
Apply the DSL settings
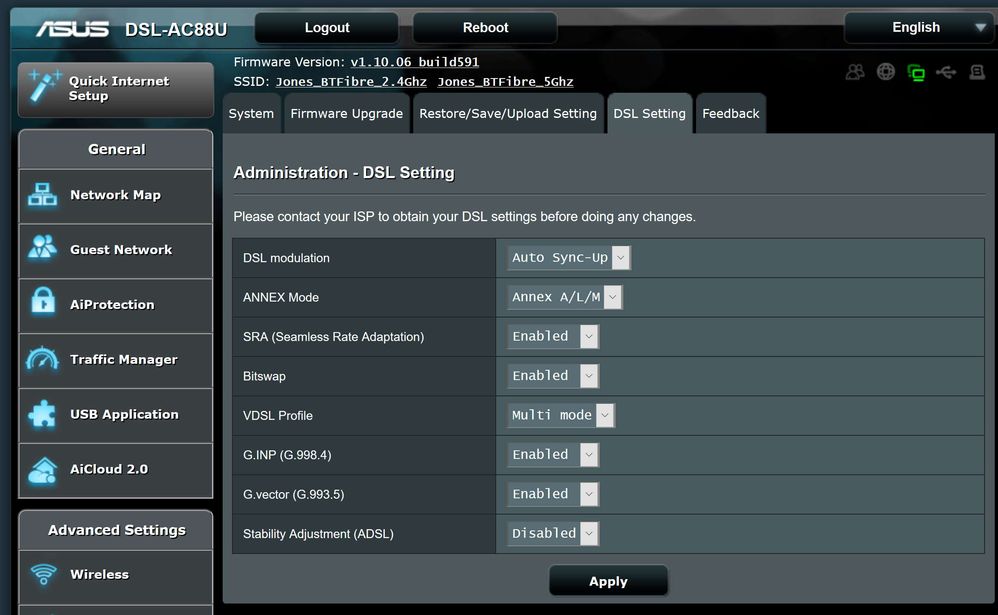[608, 580]
